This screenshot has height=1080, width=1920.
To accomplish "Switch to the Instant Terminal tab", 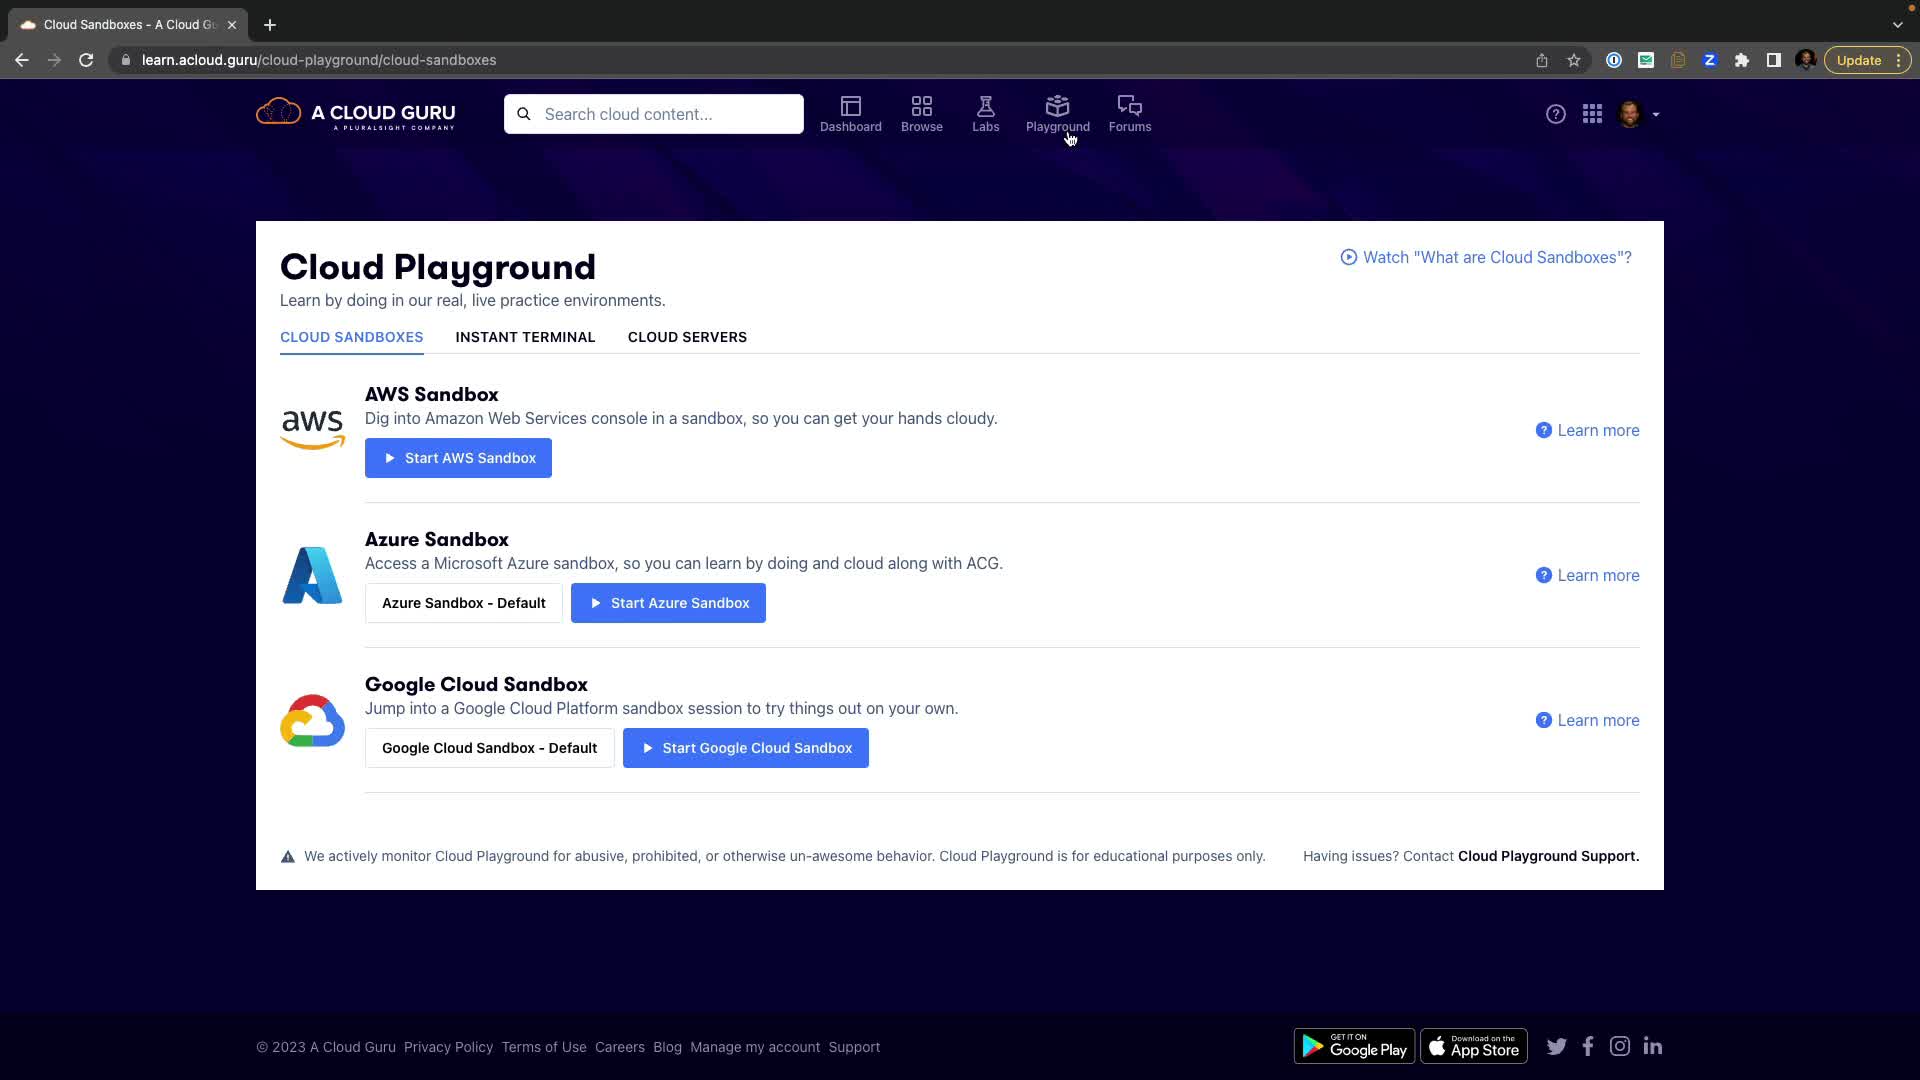I will [x=525, y=337].
